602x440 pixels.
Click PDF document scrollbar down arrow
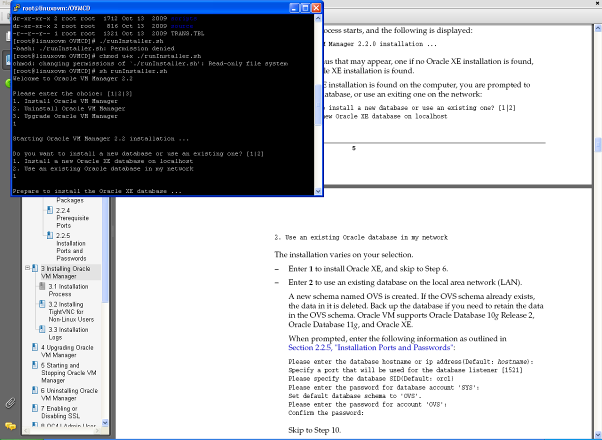point(598,435)
